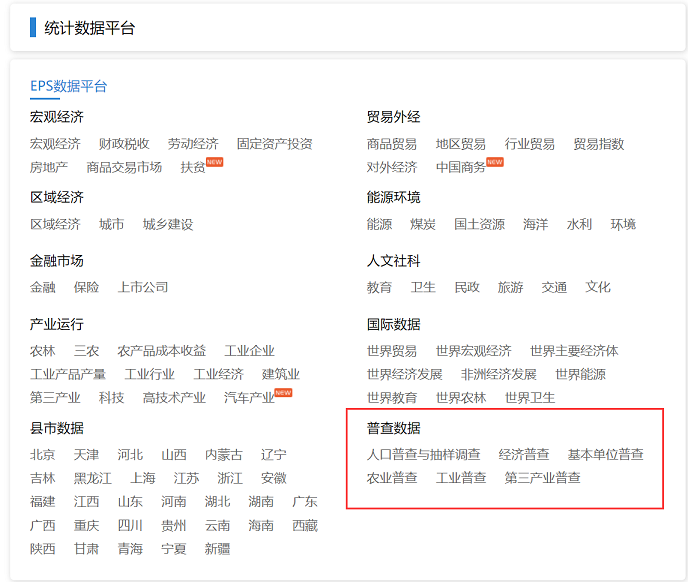Go to 城乡建设 regional data
This screenshot has width=688, height=582.
[x=168, y=225]
